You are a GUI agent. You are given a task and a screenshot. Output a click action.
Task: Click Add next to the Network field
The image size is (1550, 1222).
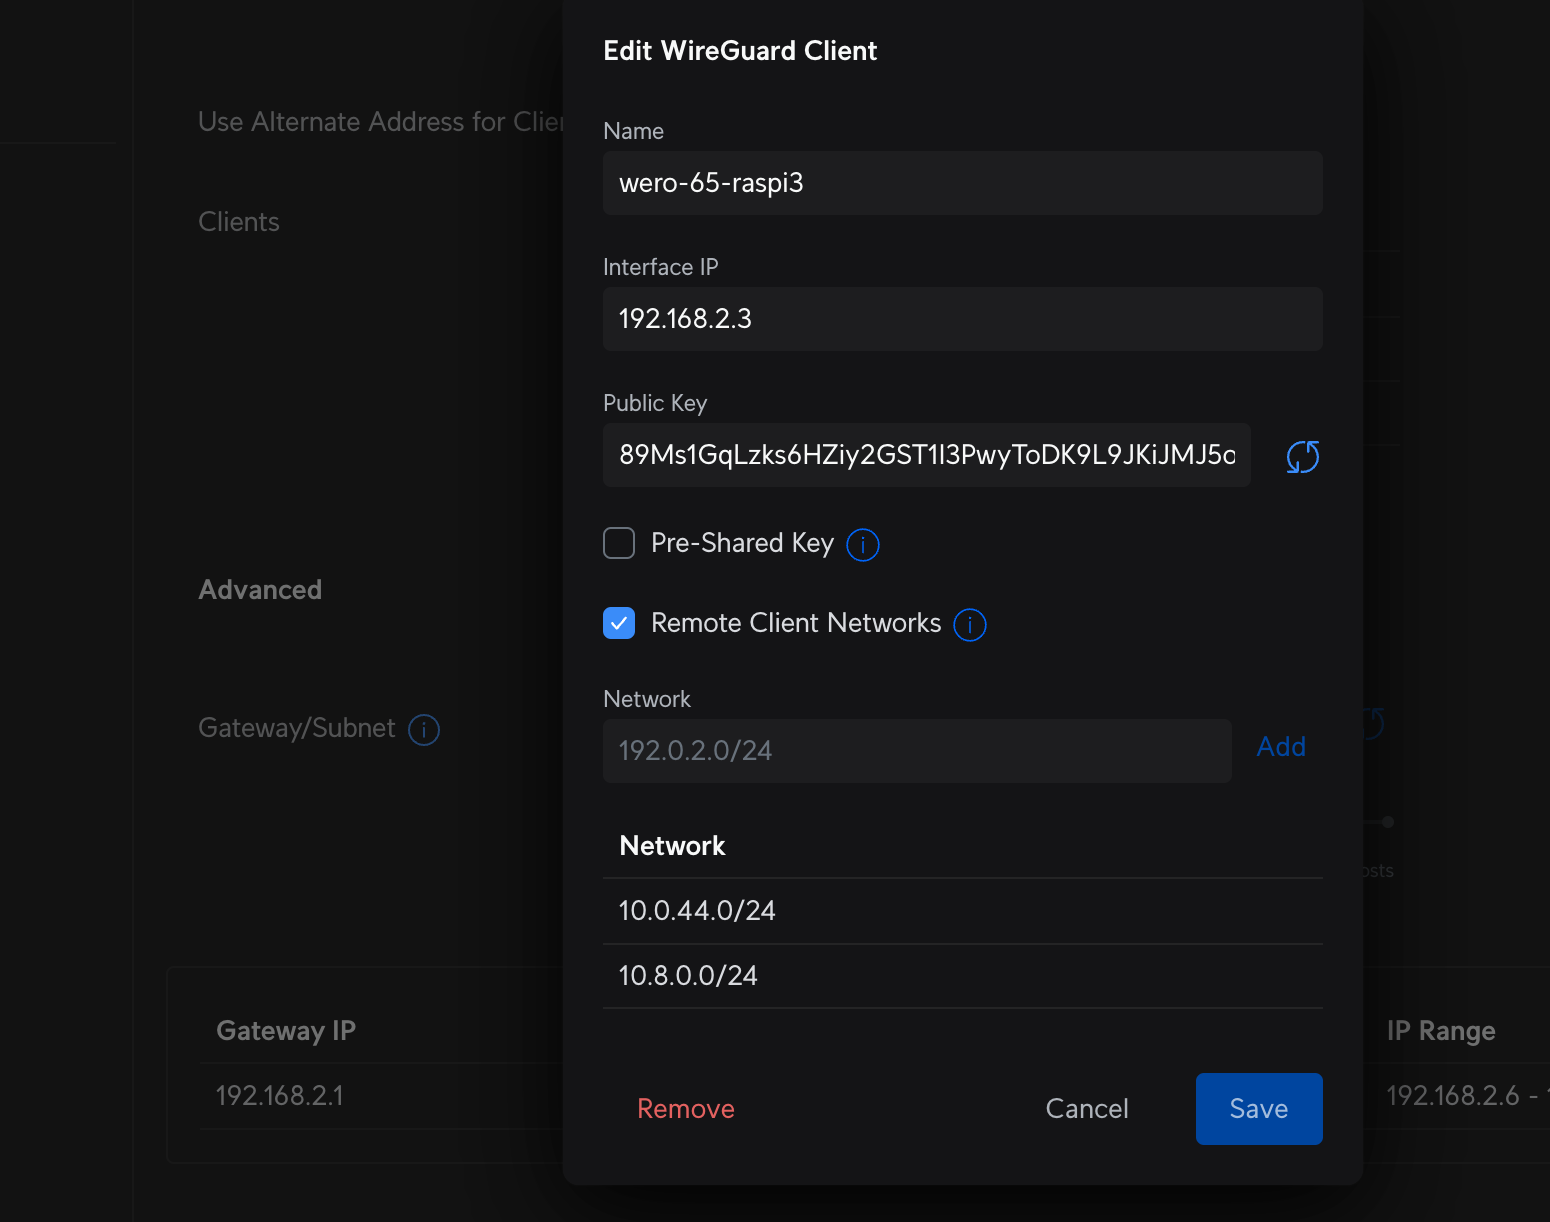1280,747
